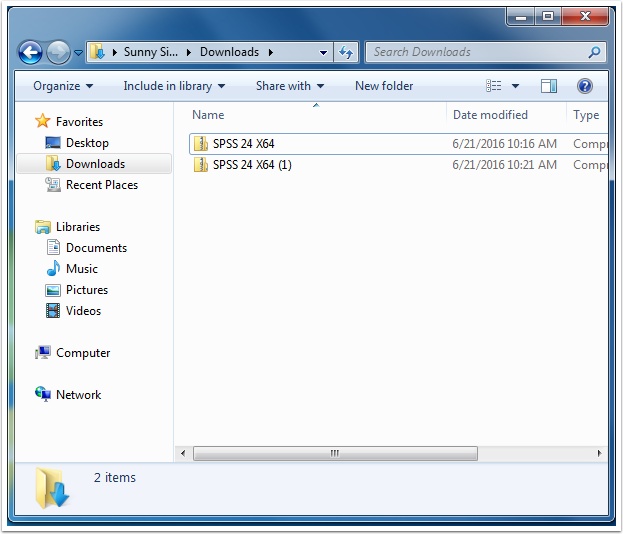Go back with the blue Back arrow
The image size is (623, 534).
tap(30, 52)
